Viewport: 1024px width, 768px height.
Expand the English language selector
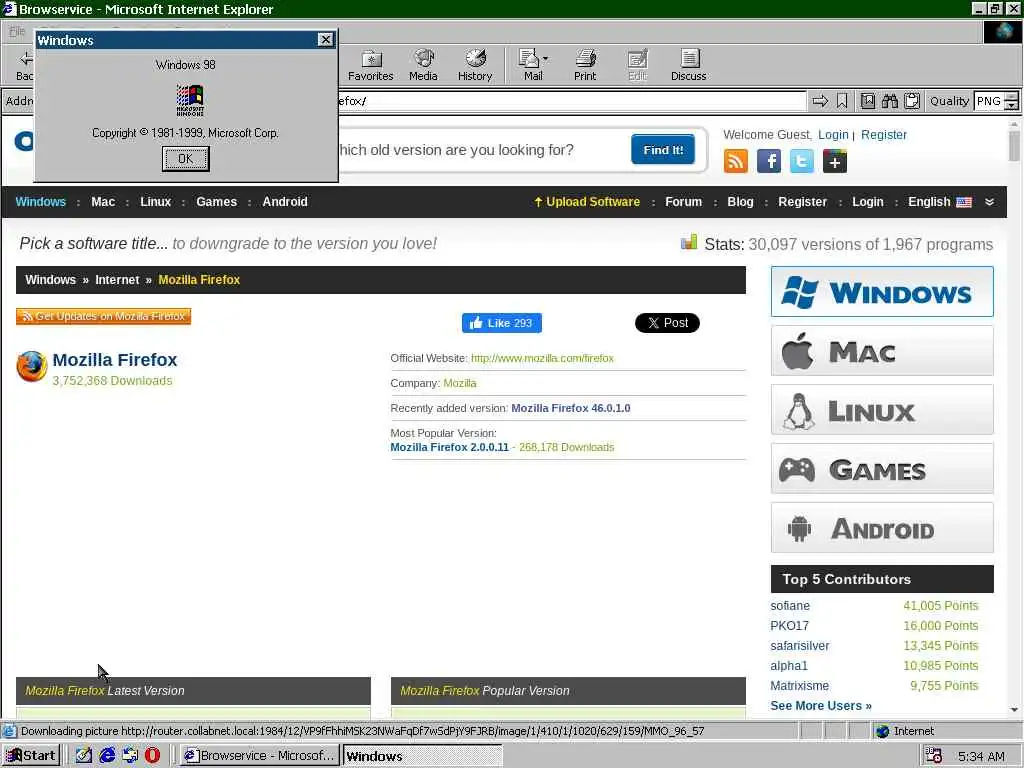(x=940, y=202)
